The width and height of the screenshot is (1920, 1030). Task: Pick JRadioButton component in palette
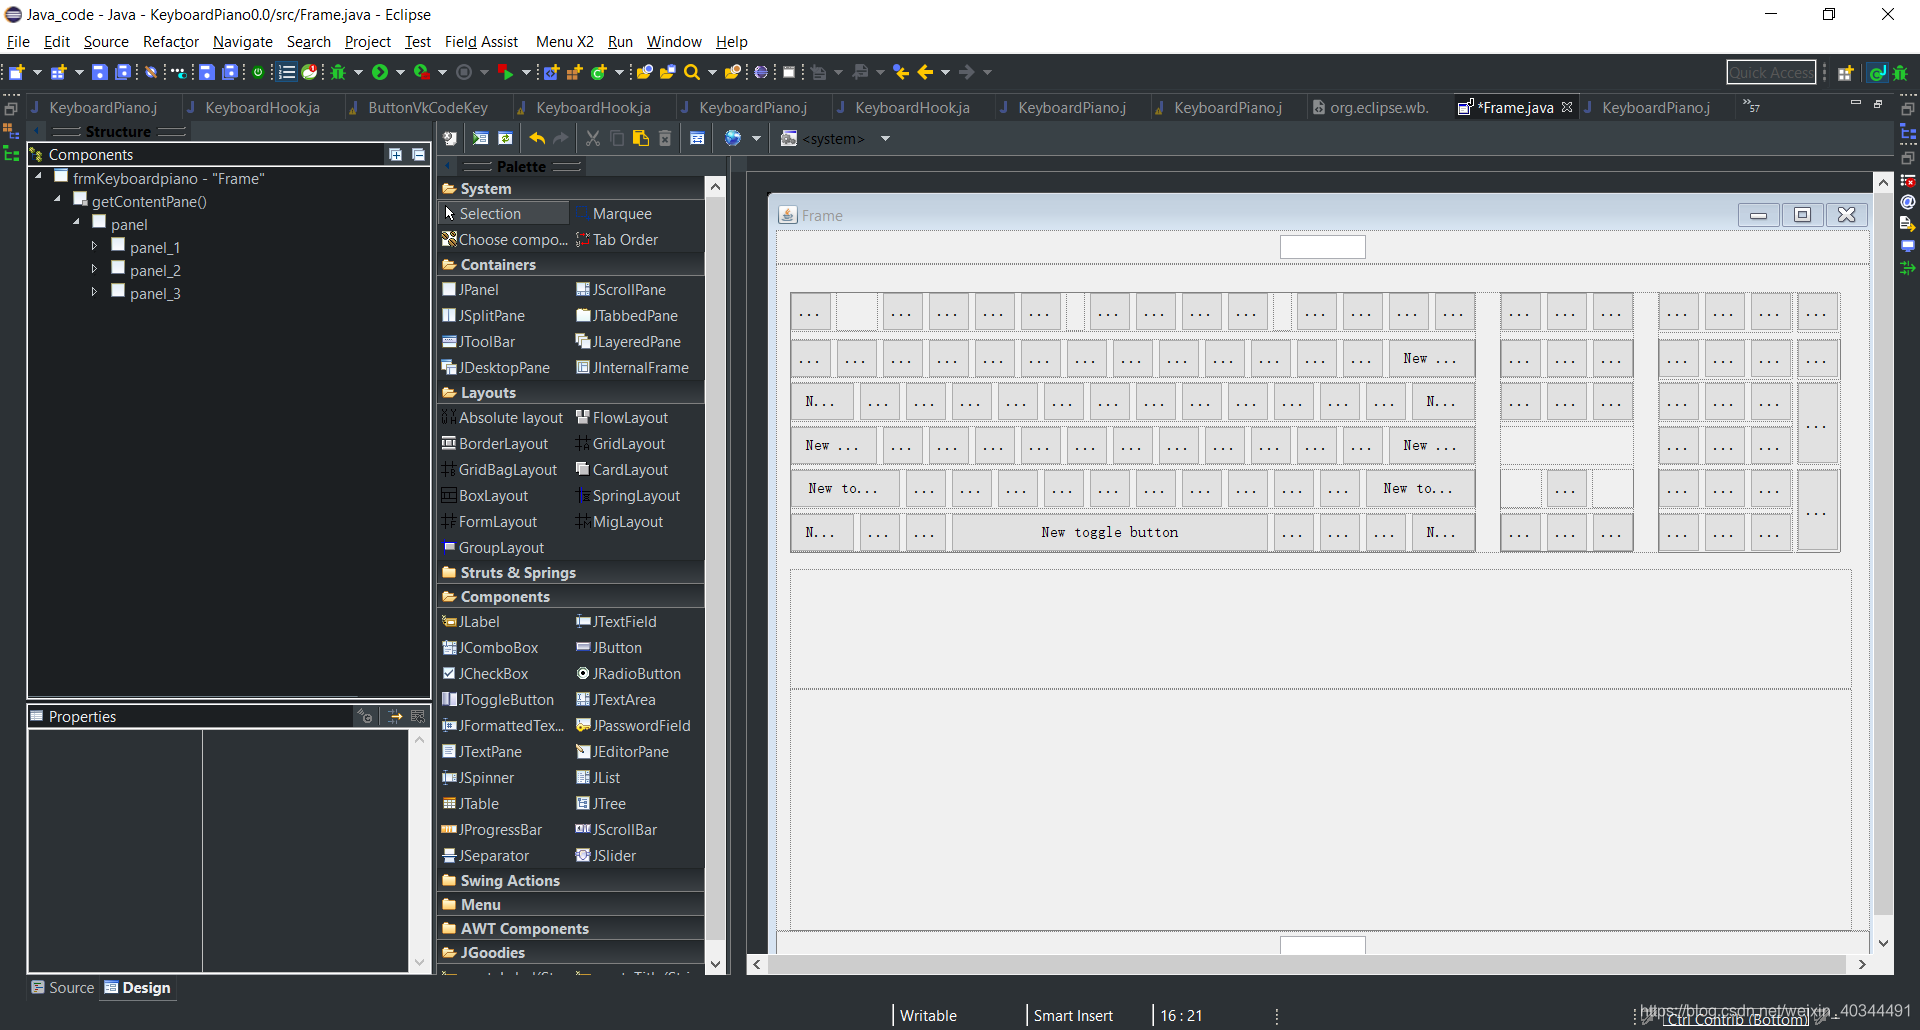point(628,674)
